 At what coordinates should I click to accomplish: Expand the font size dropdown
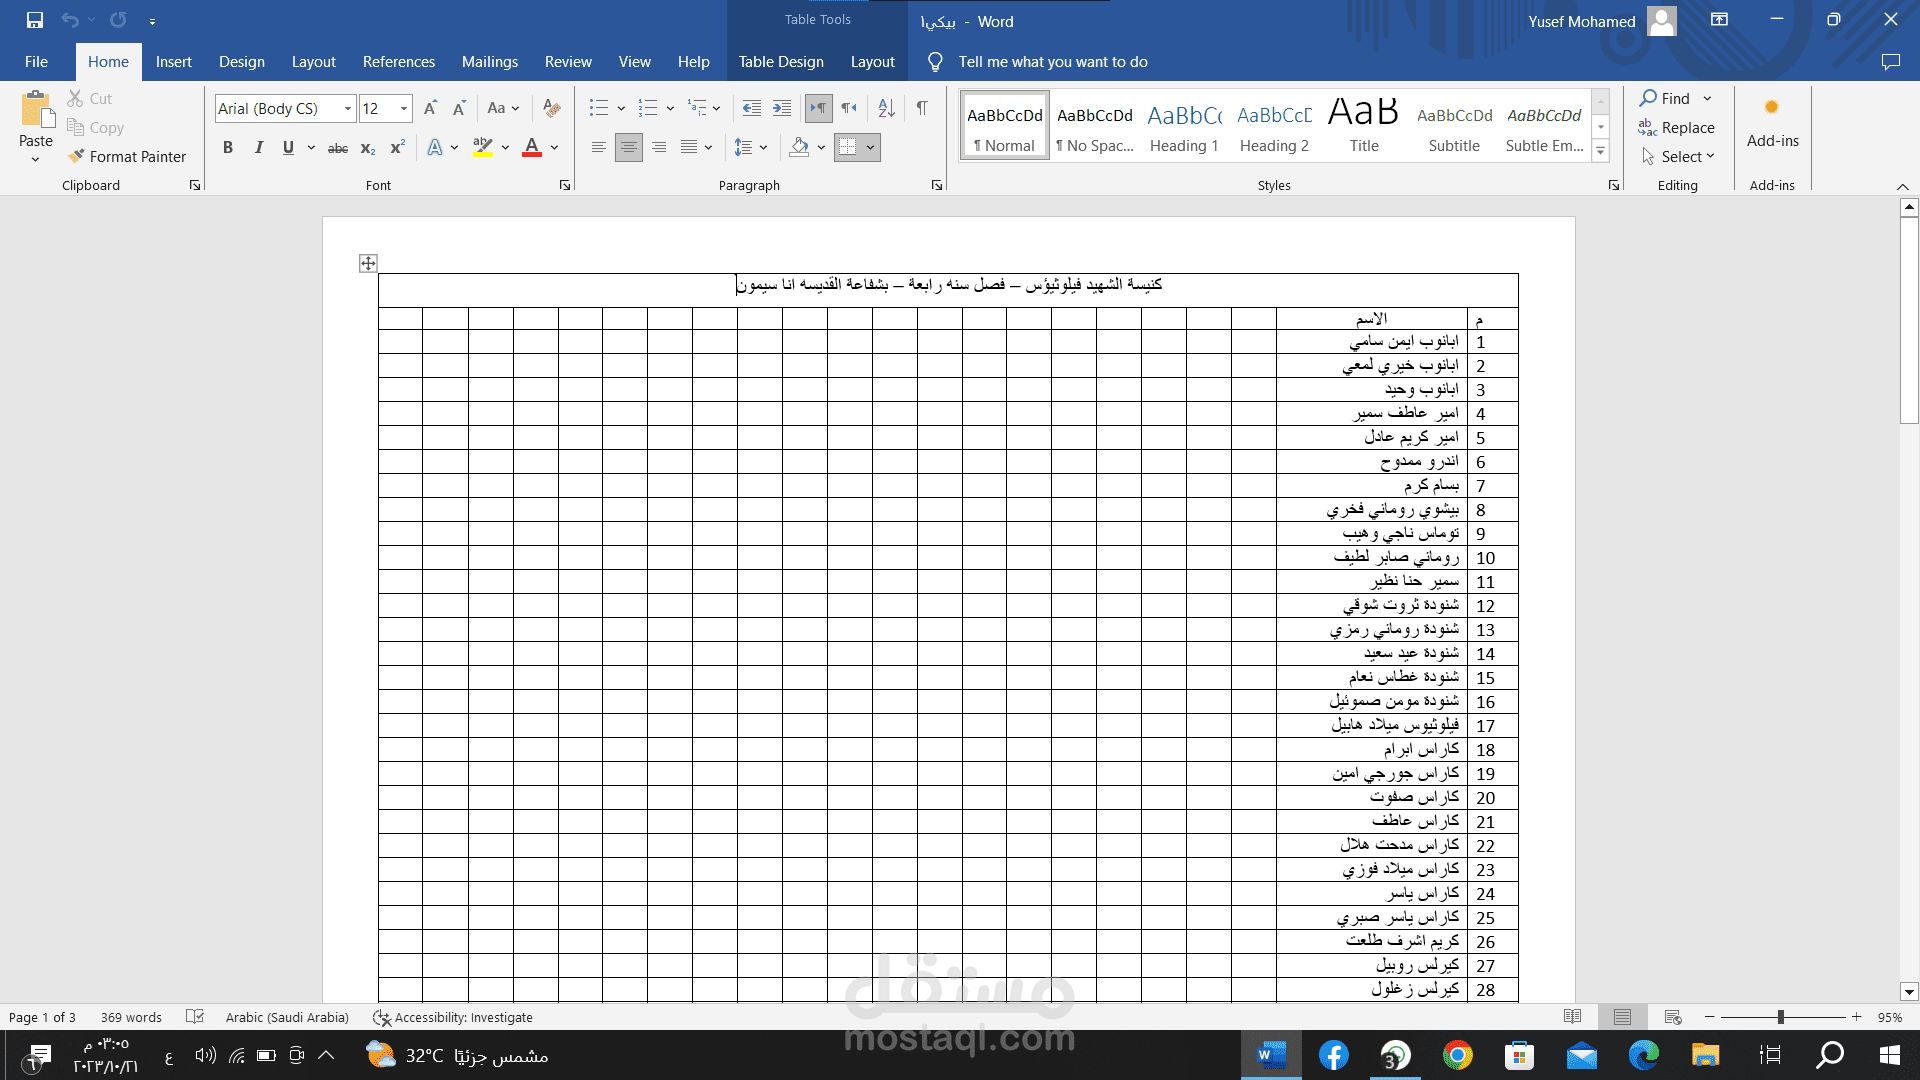(x=404, y=108)
